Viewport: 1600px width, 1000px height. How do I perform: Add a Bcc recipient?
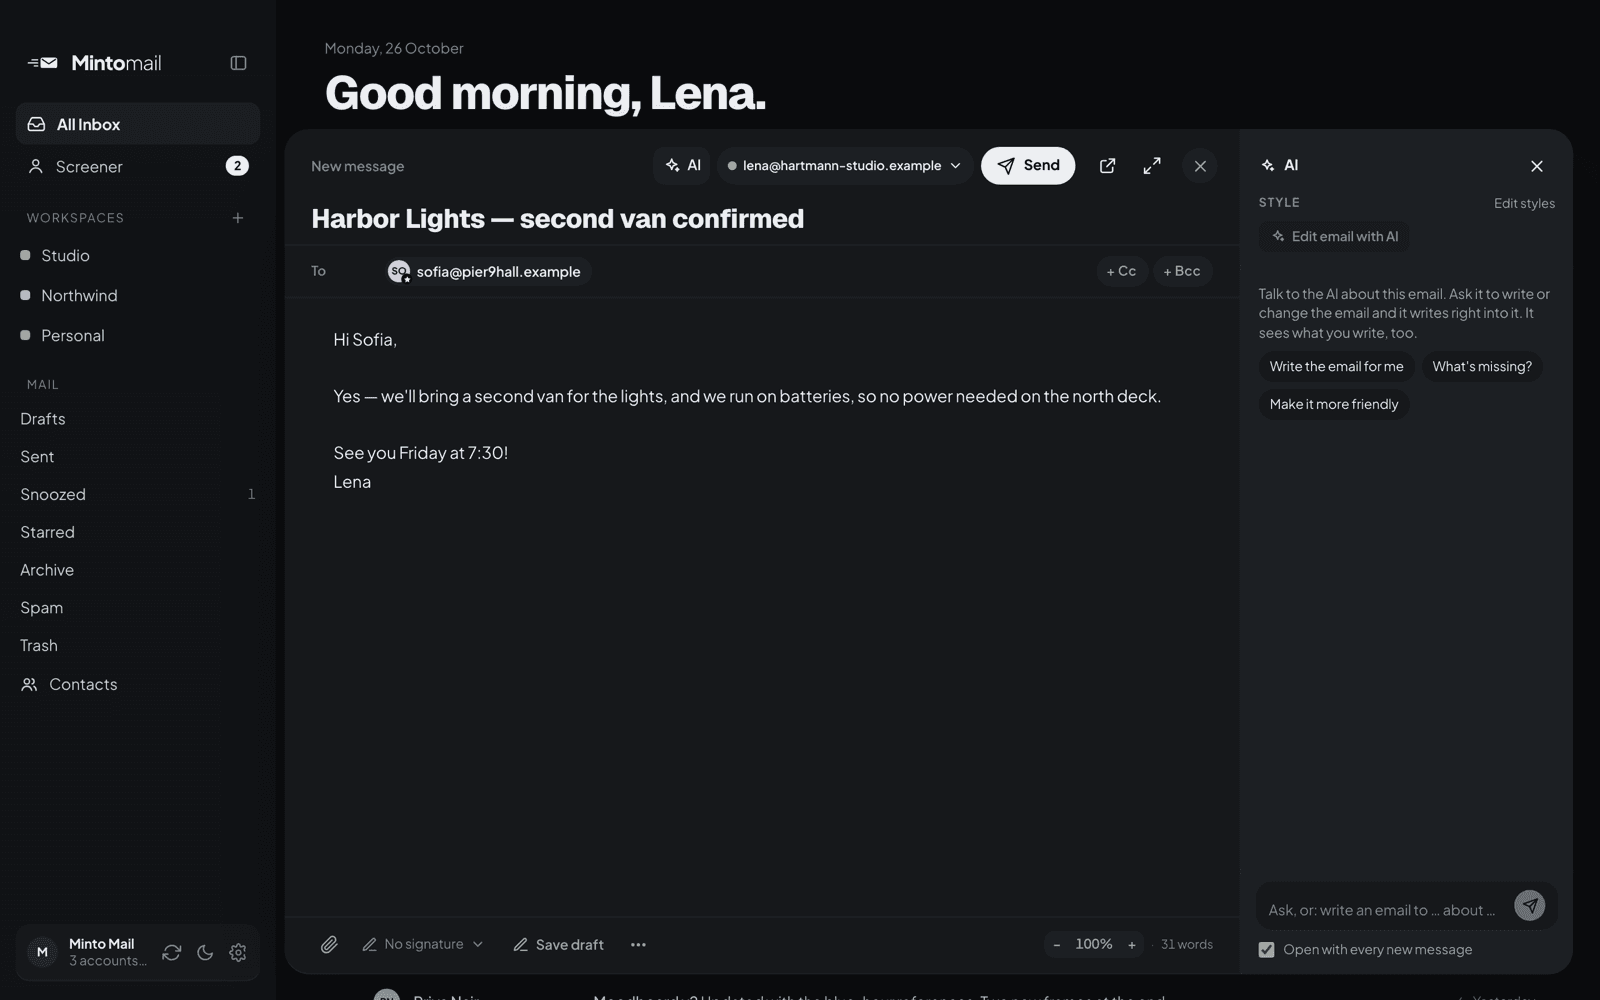pos(1182,271)
